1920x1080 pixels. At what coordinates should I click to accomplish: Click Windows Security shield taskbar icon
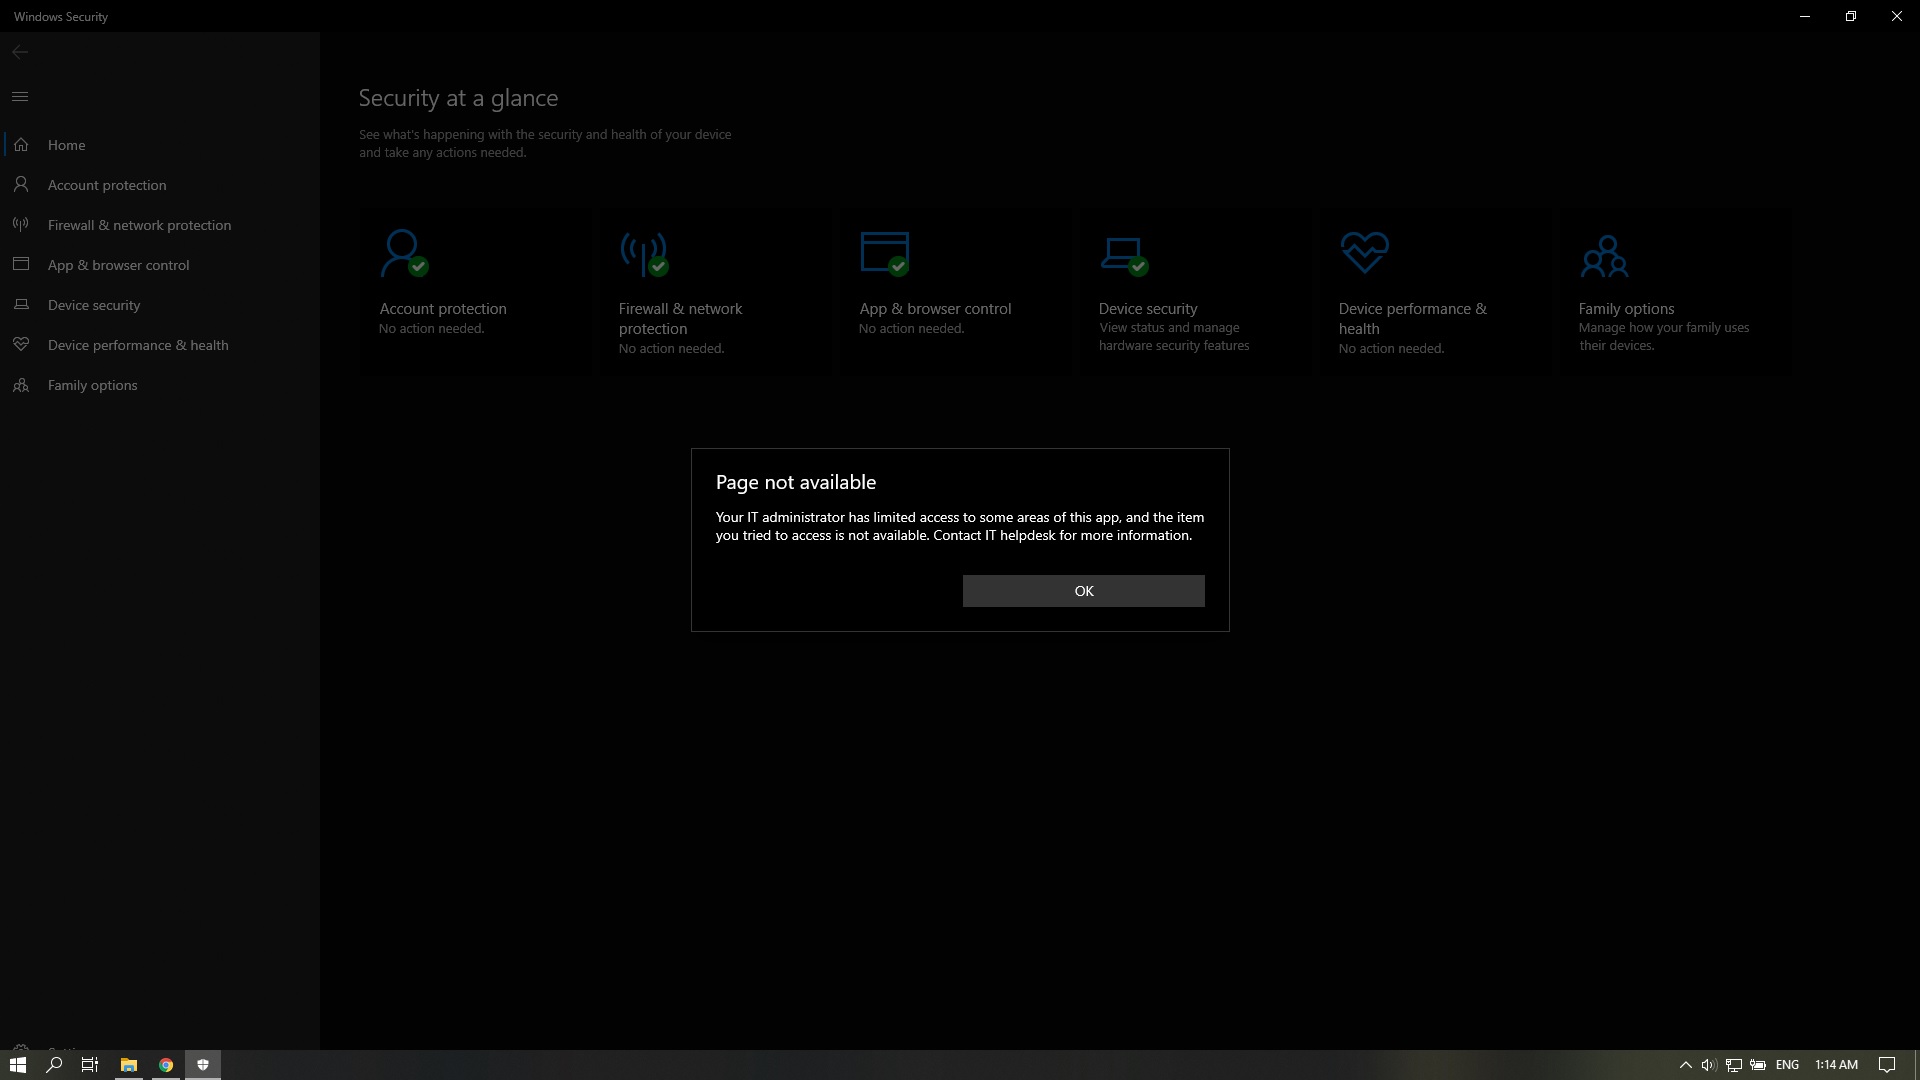click(x=203, y=1065)
